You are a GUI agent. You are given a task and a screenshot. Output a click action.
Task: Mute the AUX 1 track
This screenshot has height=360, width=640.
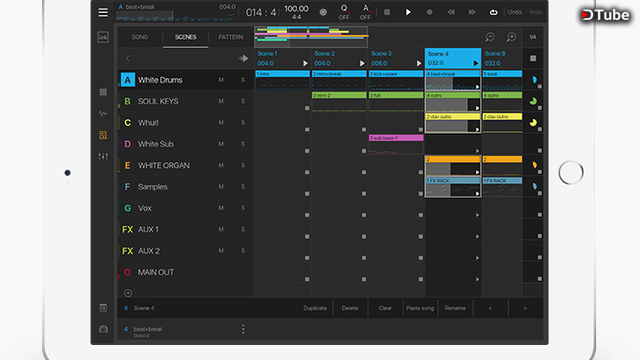point(221,229)
